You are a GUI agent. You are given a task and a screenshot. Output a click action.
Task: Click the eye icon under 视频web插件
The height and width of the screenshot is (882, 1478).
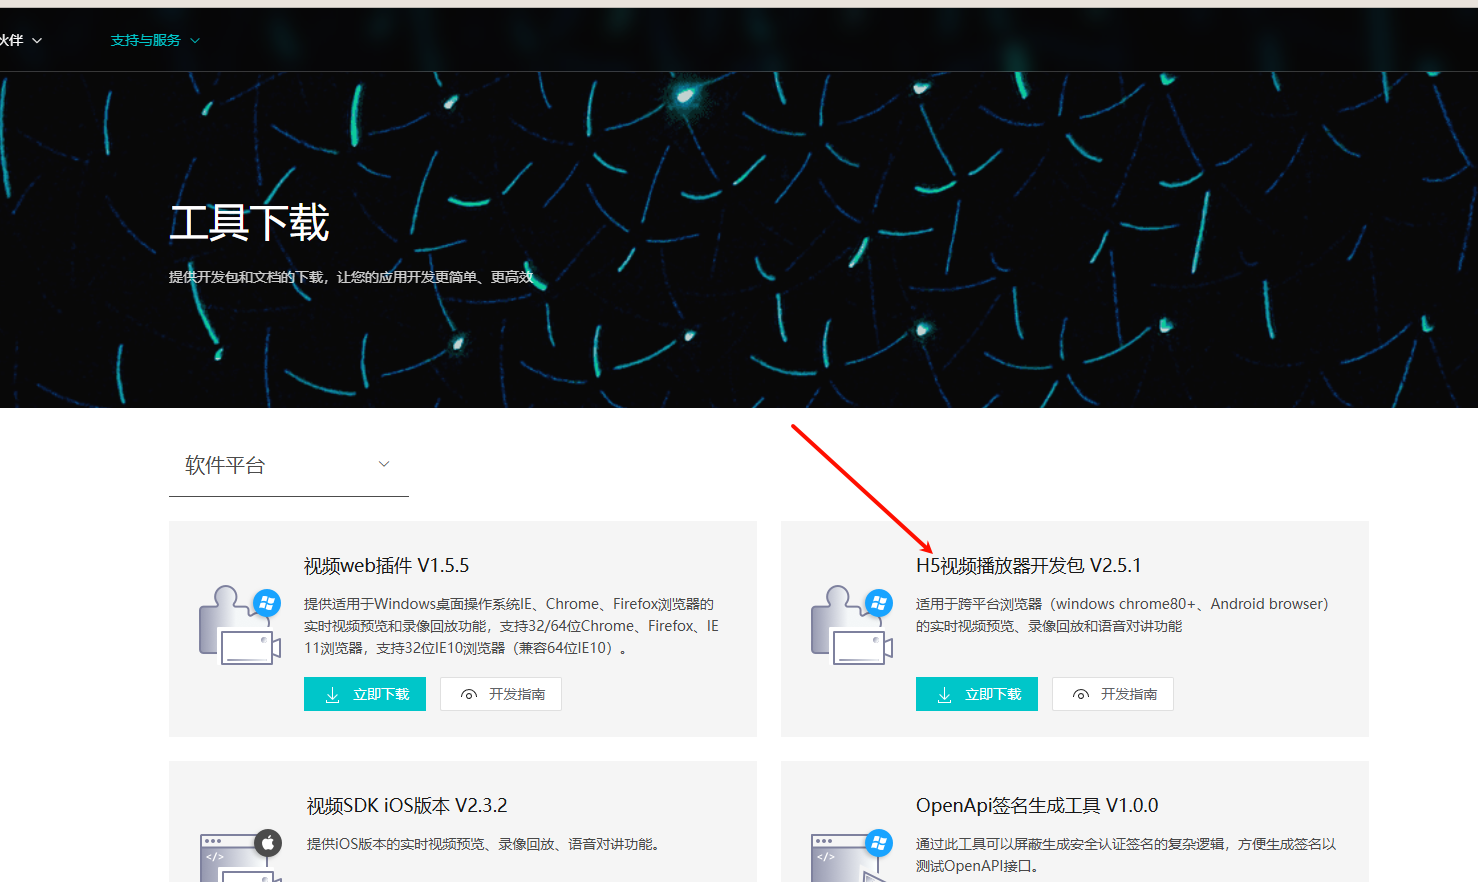pyautogui.click(x=469, y=694)
